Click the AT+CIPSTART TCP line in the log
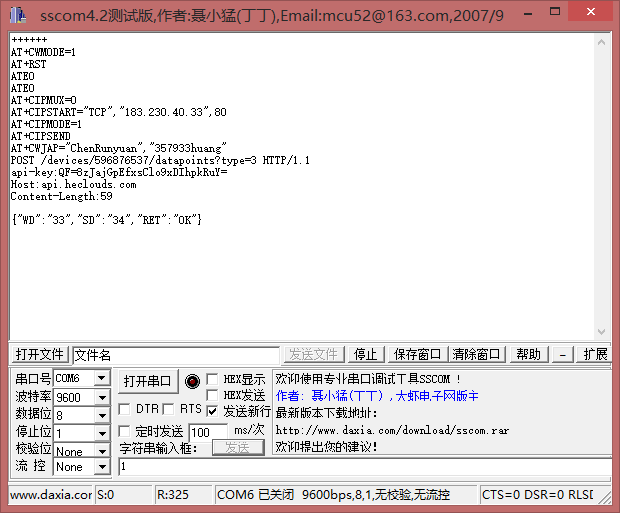Image resolution: width=620 pixels, height=513 pixels. [x=119, y=112]
